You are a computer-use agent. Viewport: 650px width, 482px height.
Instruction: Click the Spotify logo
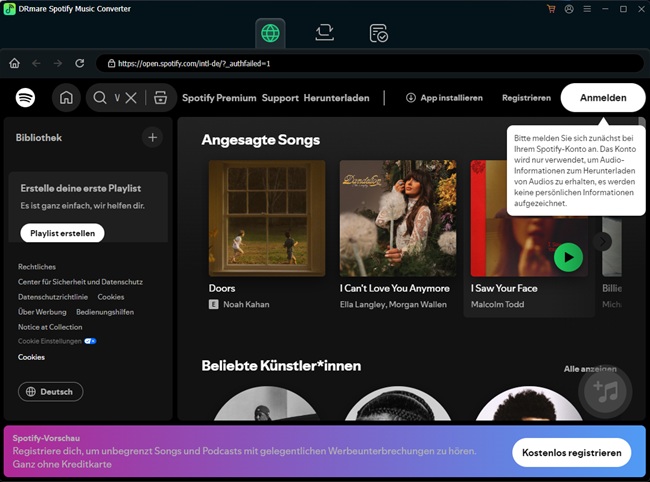click(25, 98)
